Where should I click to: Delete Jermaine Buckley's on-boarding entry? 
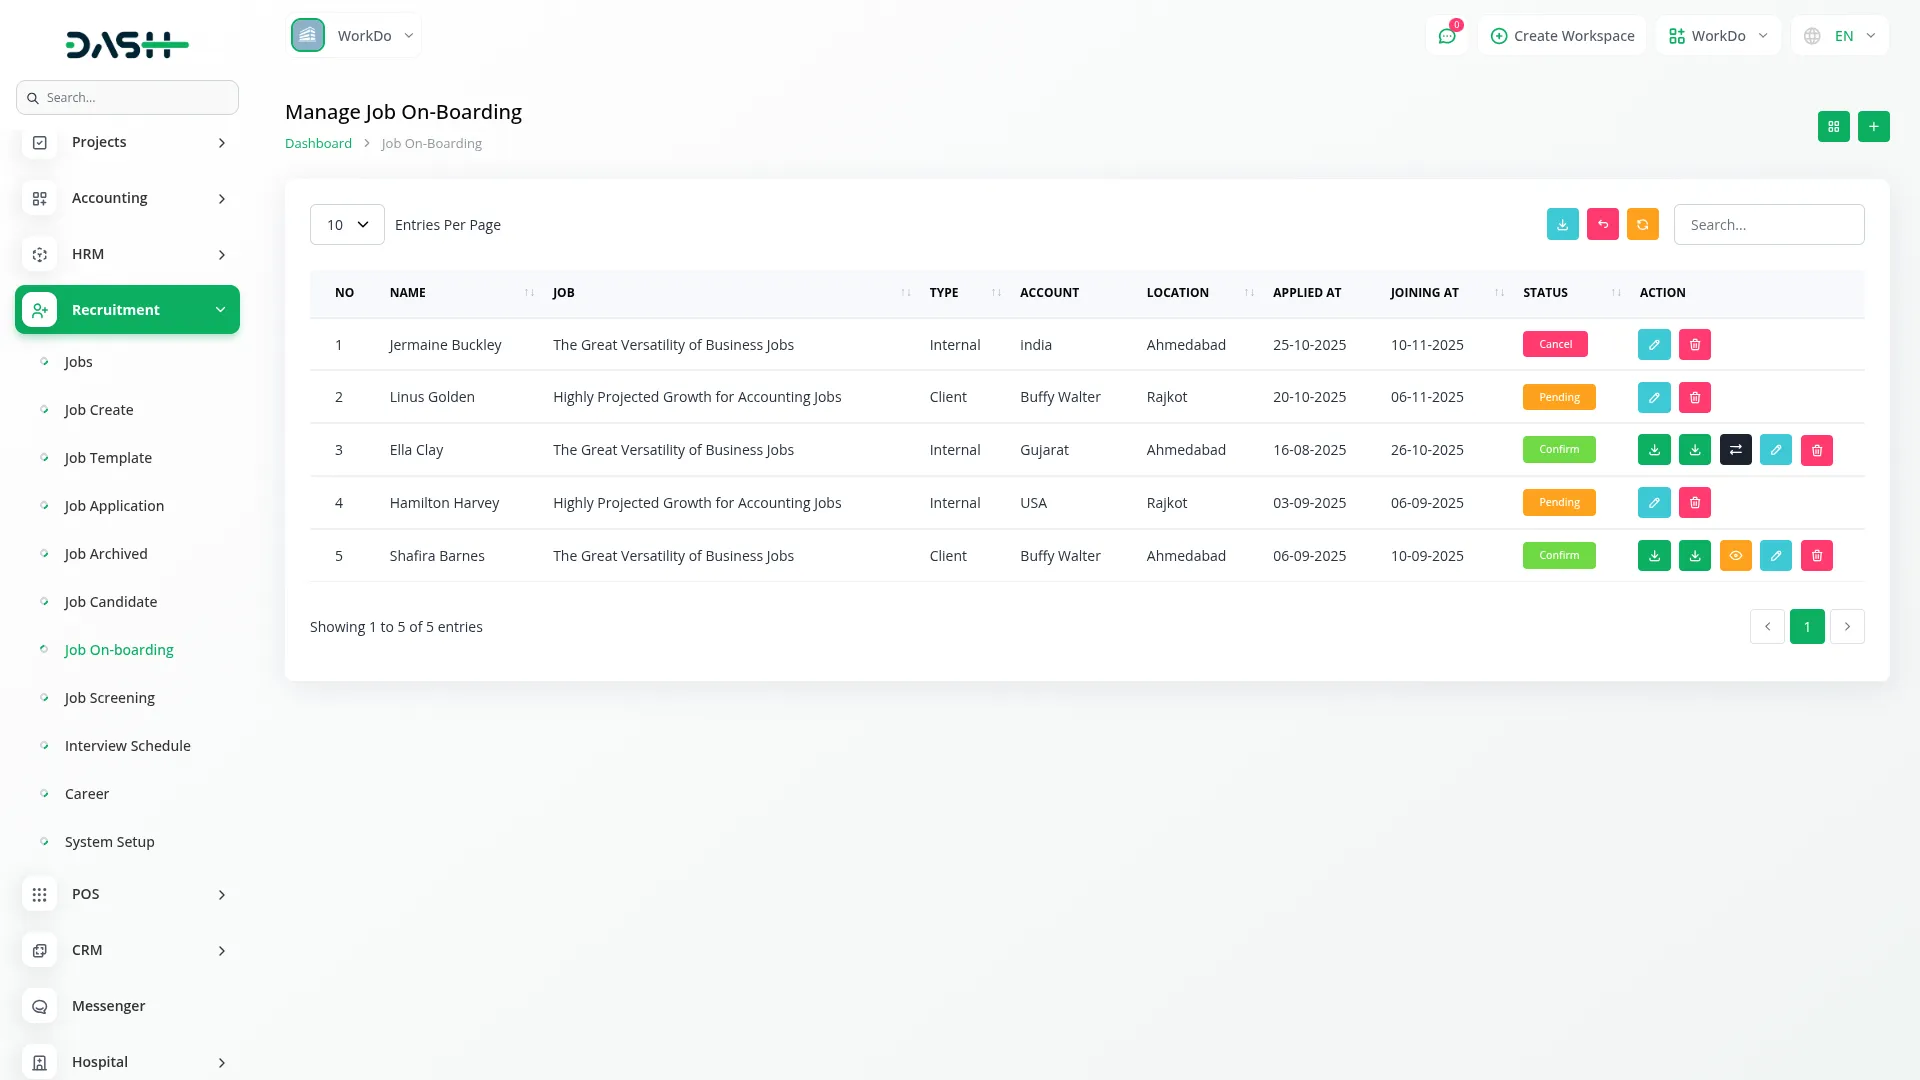(x=1694, y=345)
